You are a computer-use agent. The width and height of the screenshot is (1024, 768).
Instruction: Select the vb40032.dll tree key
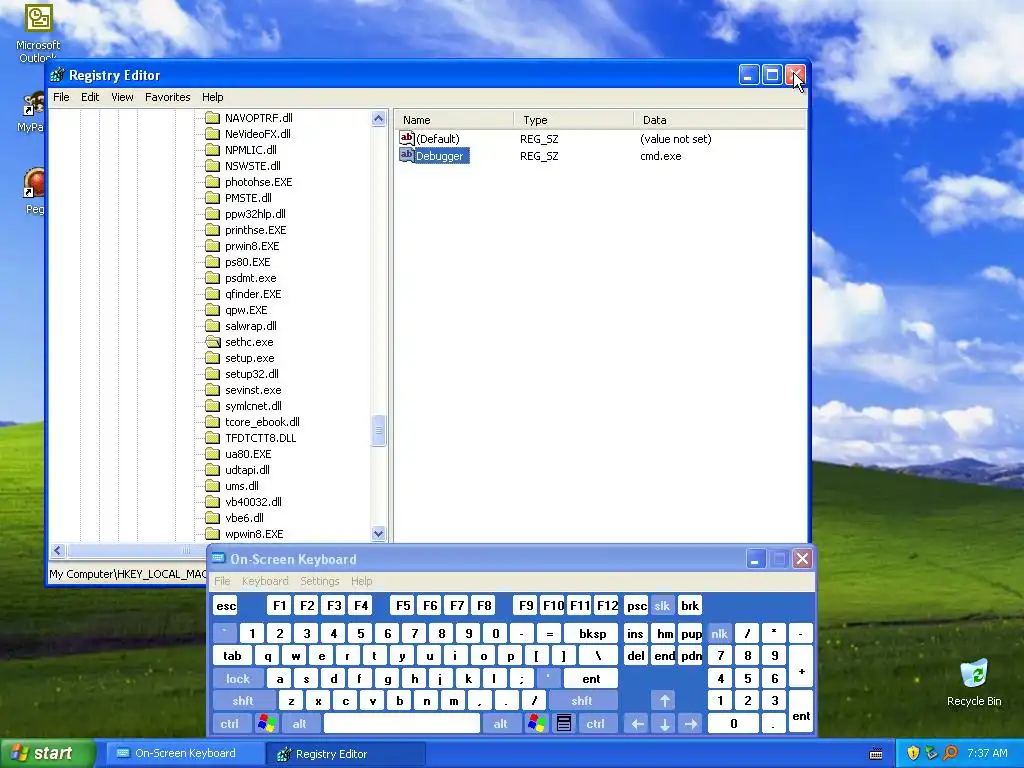[x=253, y=502]
